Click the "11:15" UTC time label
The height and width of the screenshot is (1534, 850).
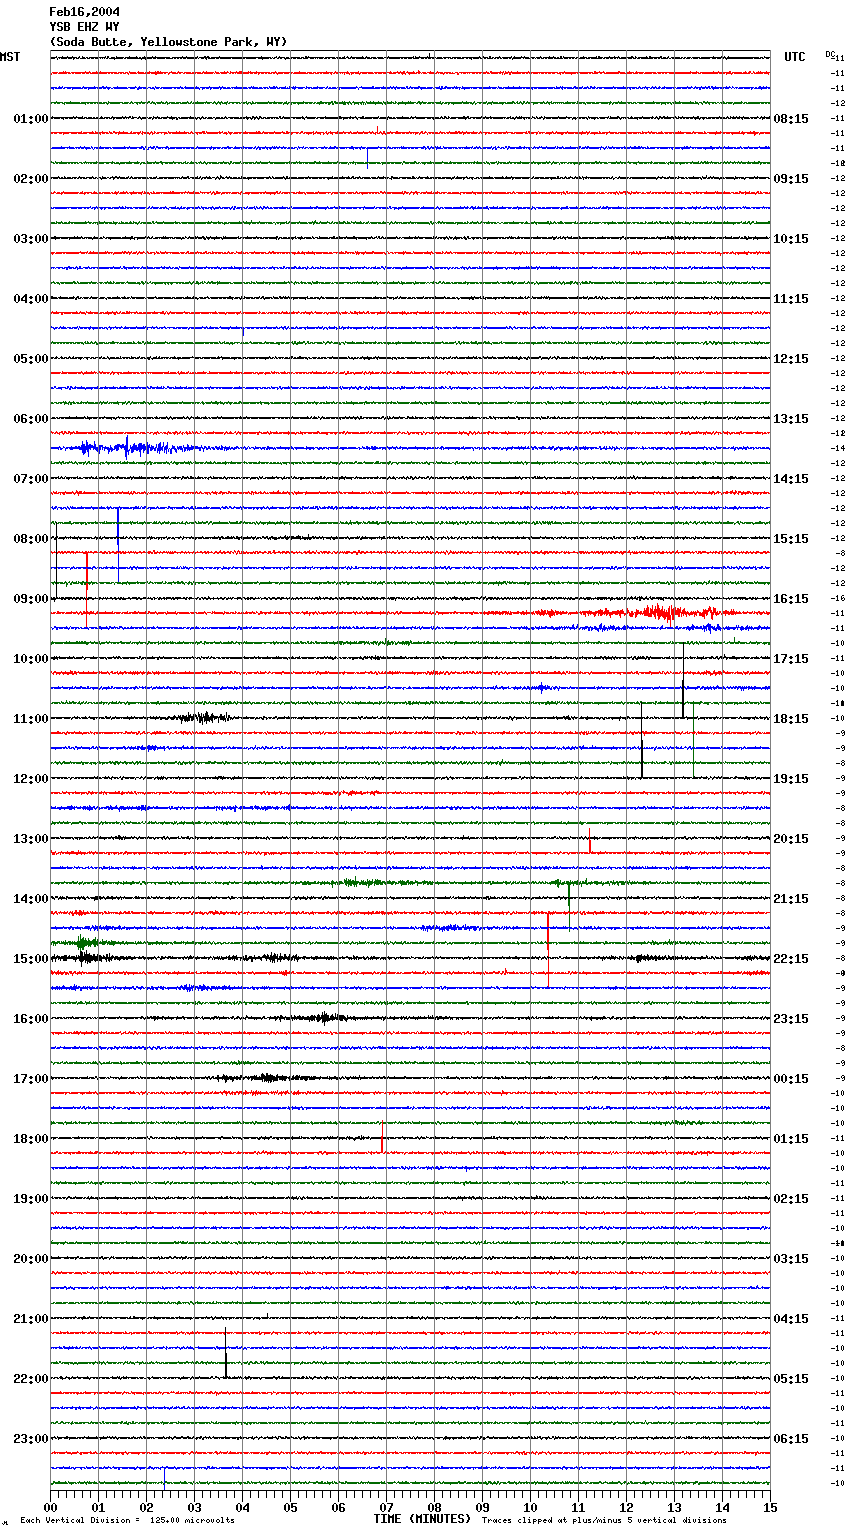coord(791,299)
